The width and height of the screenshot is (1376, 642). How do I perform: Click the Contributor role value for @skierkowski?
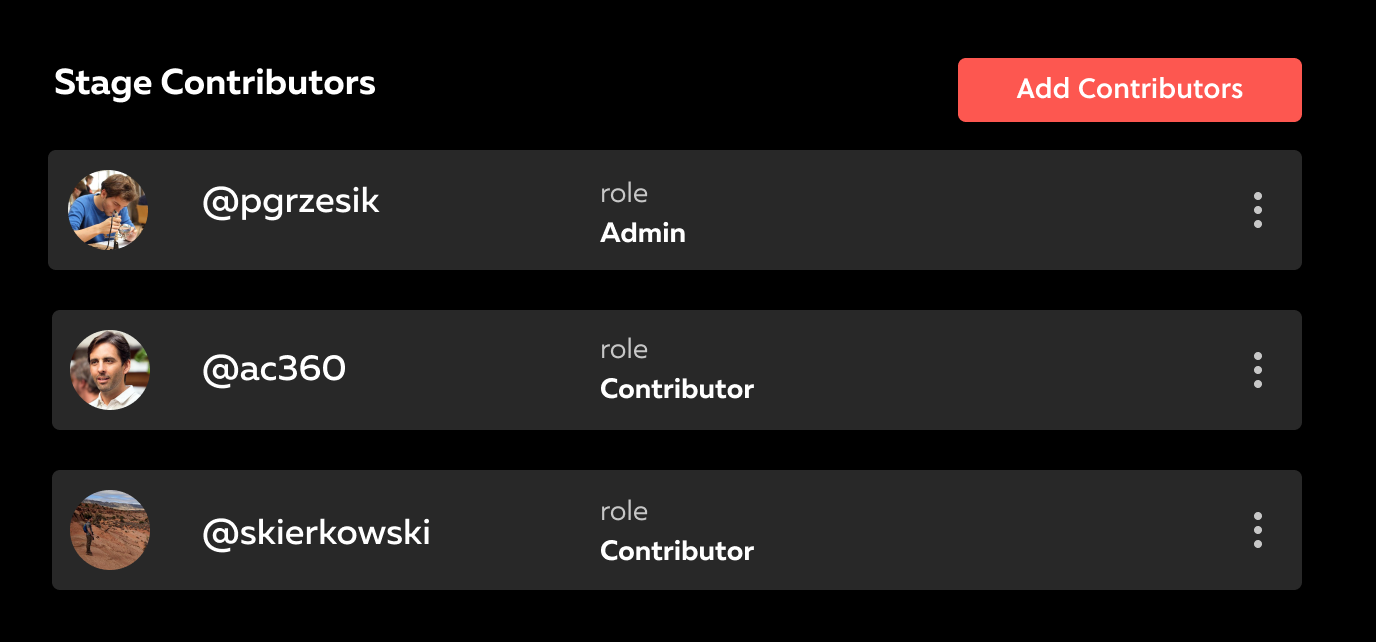677,551
